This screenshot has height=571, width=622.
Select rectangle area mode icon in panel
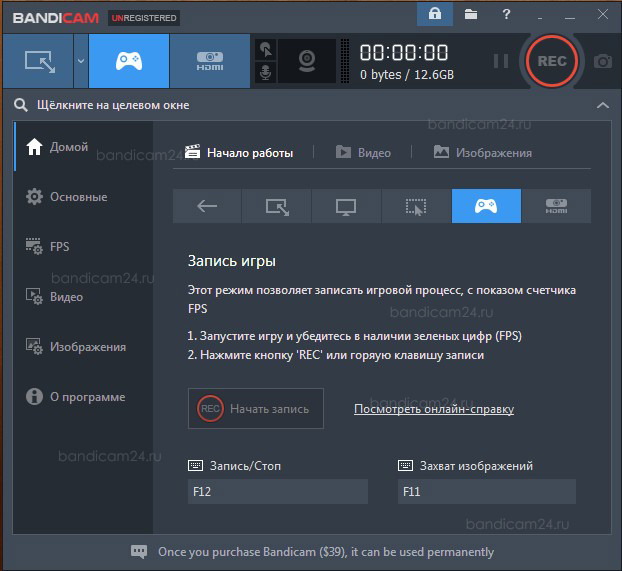[x=277, y=206]
